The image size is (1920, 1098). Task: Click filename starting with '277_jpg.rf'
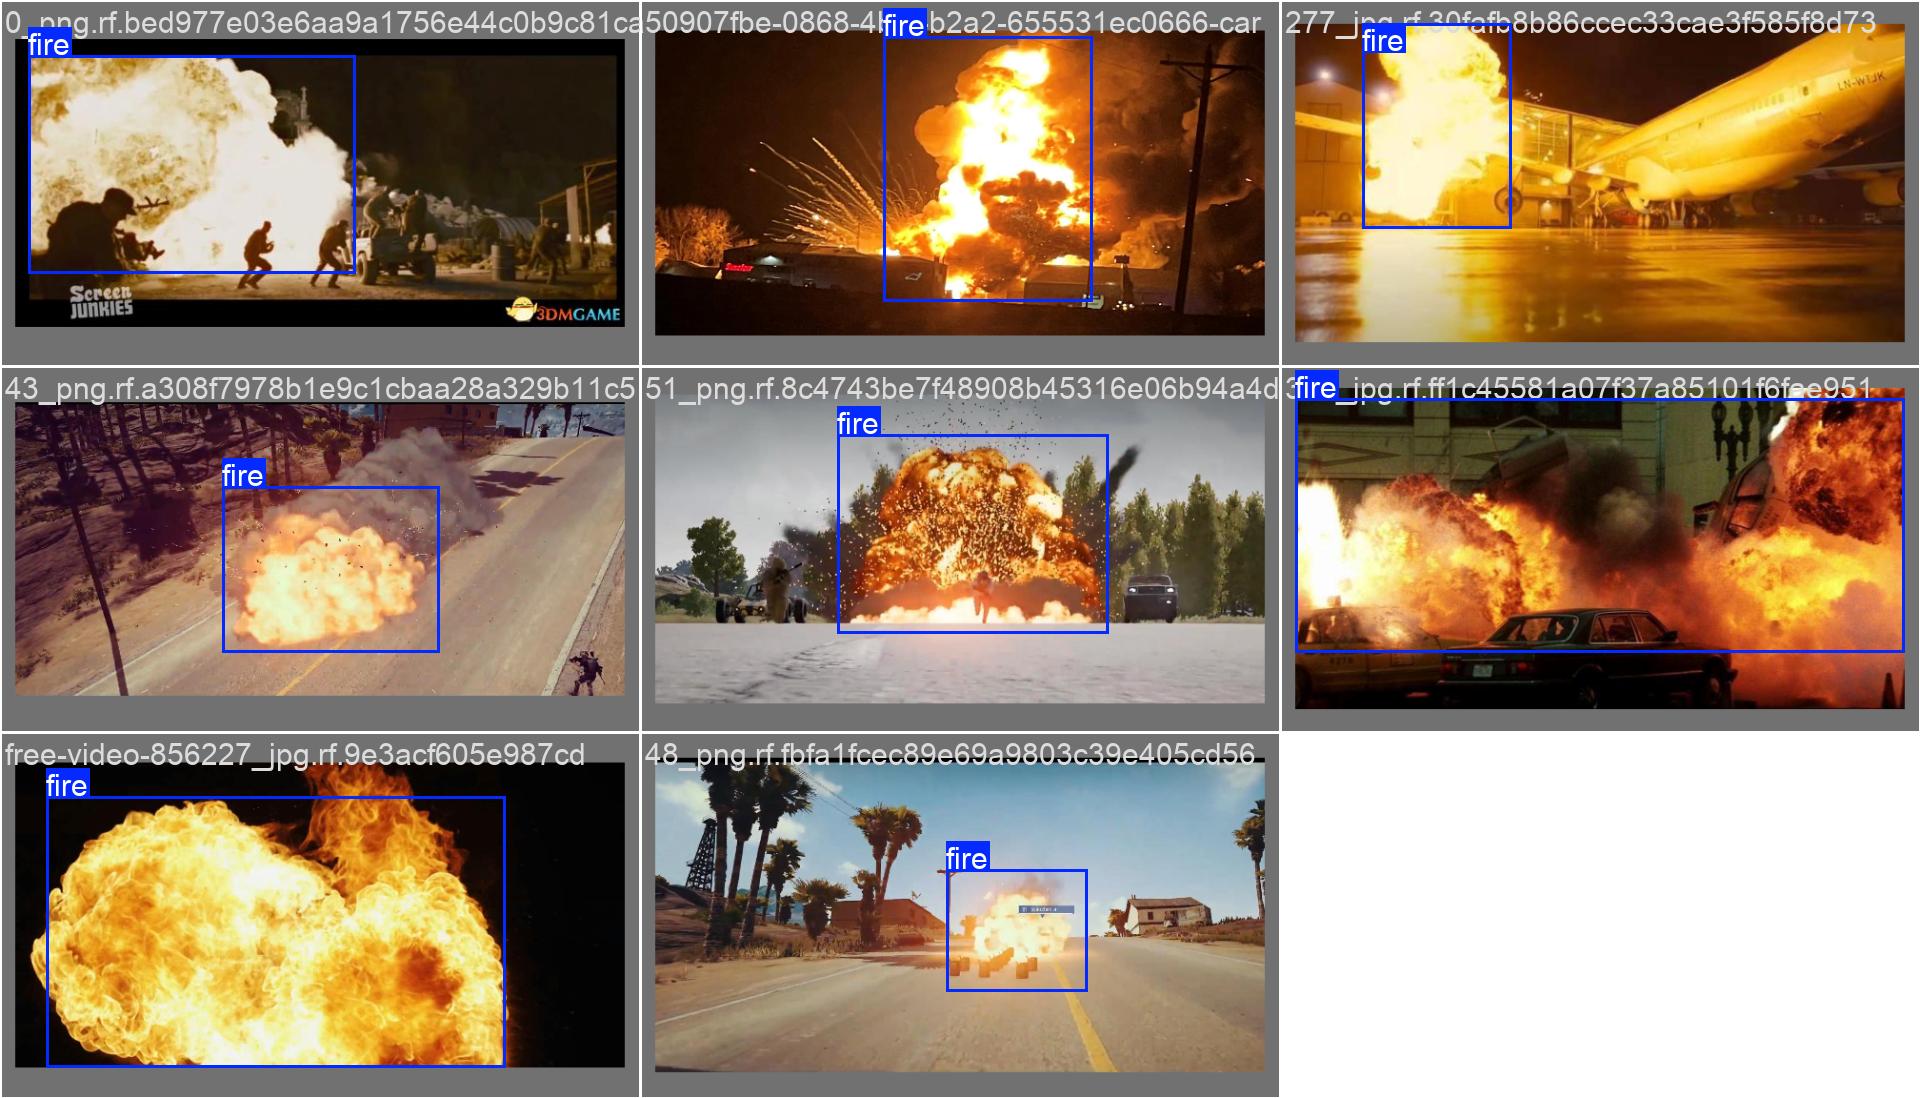pyautogui.click(x=1580, y=22)
